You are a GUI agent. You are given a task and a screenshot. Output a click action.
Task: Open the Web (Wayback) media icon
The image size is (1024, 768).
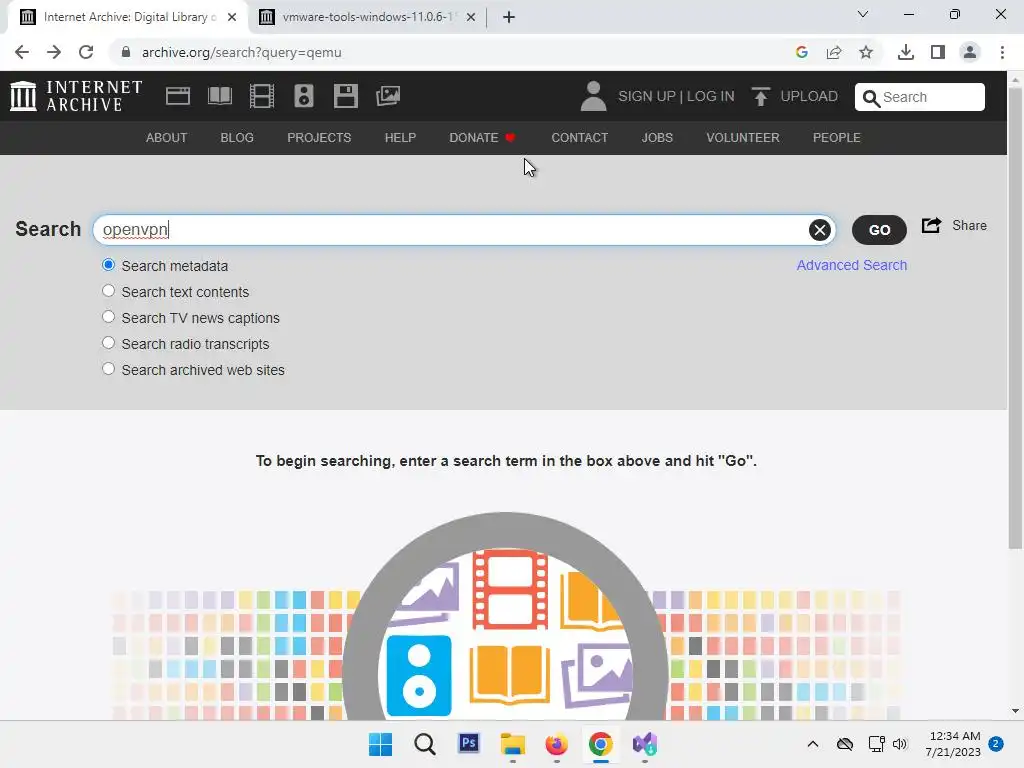point(178,96)
